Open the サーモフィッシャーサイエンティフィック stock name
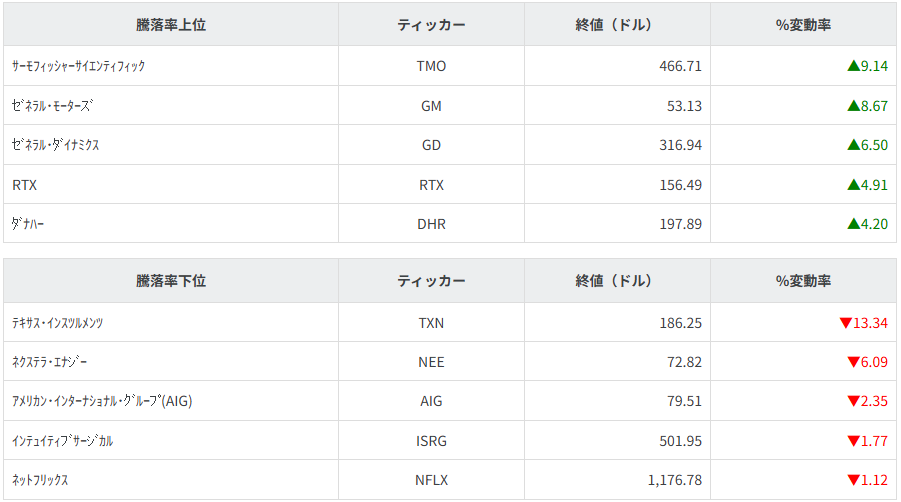 (79, 66)
